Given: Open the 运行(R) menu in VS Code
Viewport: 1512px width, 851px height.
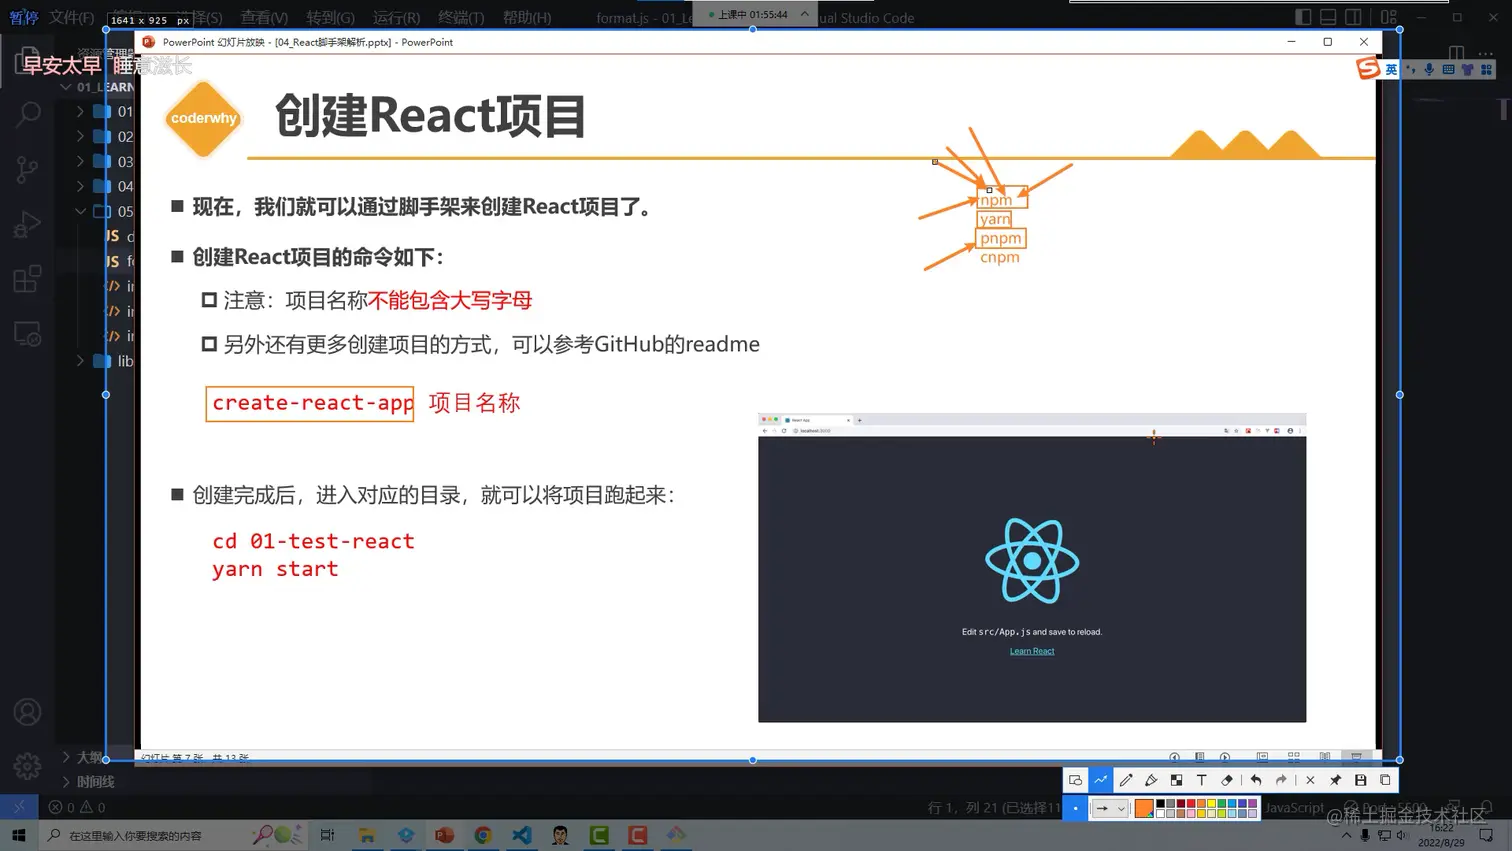Looking at the screenshot, I should [x=397, y=18].
